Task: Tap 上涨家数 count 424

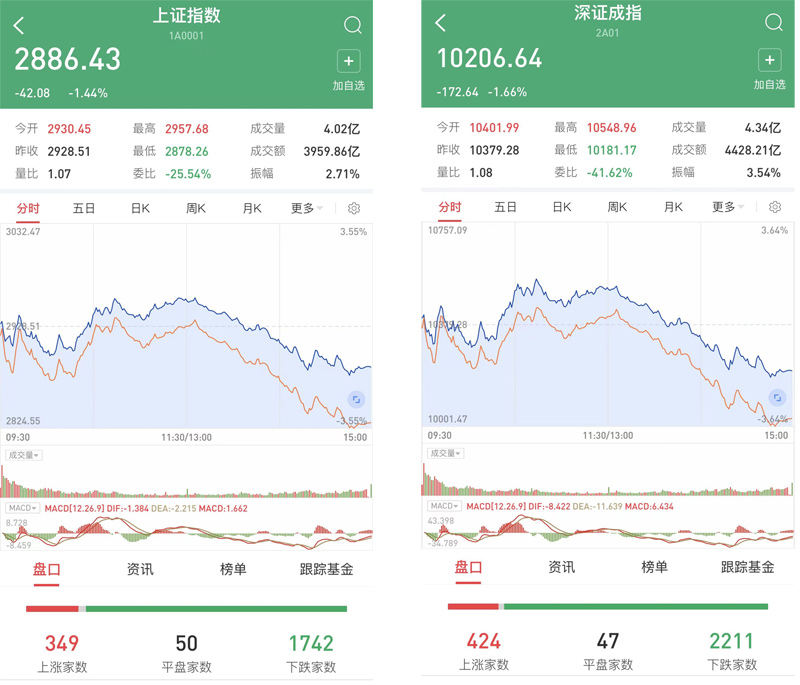Action: tap(484, 641)
